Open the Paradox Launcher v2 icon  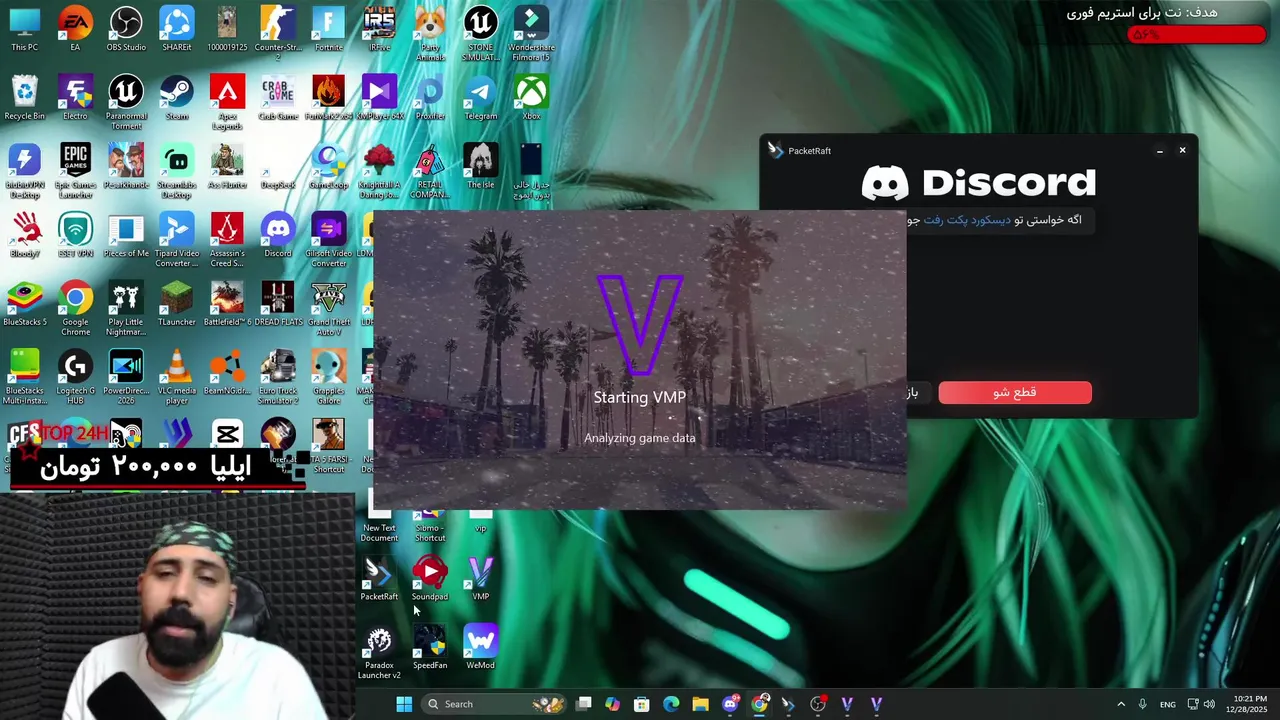click(379, 652)
